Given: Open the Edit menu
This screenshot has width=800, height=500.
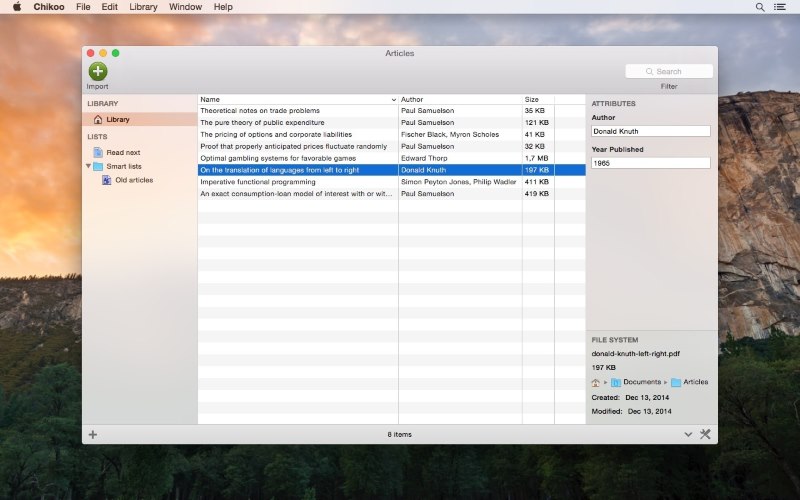Looking at the screenshot, I should click(x=109, y=7).
